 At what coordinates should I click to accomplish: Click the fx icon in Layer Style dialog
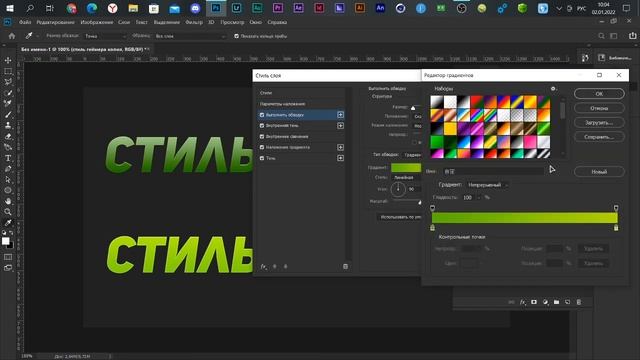(x=263, y=267)
